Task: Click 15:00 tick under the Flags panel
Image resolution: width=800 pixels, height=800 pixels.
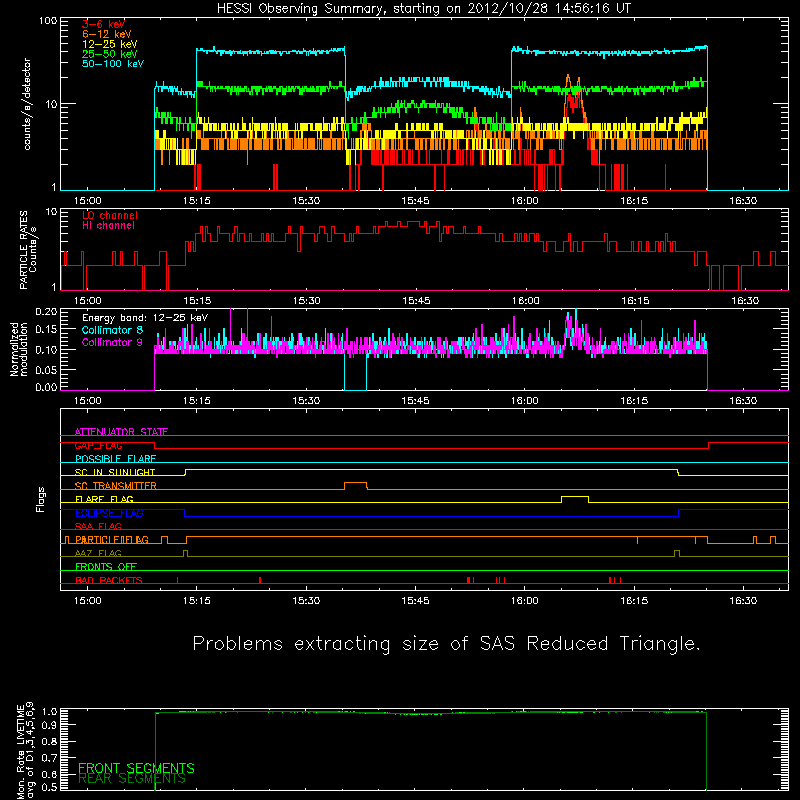Action: click(88, 601)
